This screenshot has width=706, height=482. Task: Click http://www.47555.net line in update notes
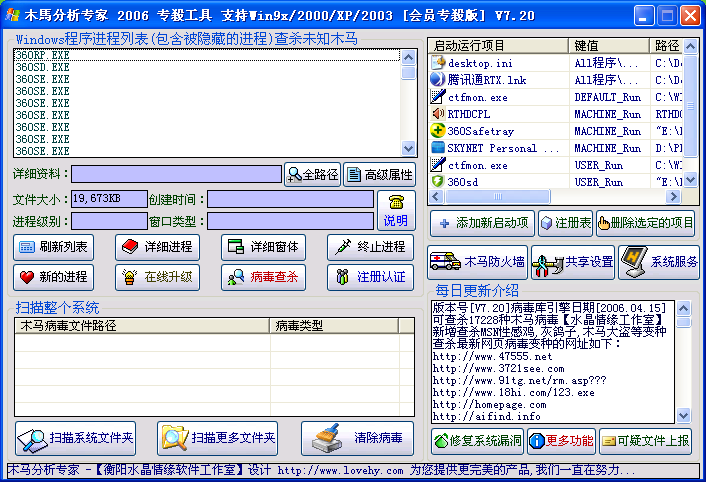coord(492,356)
